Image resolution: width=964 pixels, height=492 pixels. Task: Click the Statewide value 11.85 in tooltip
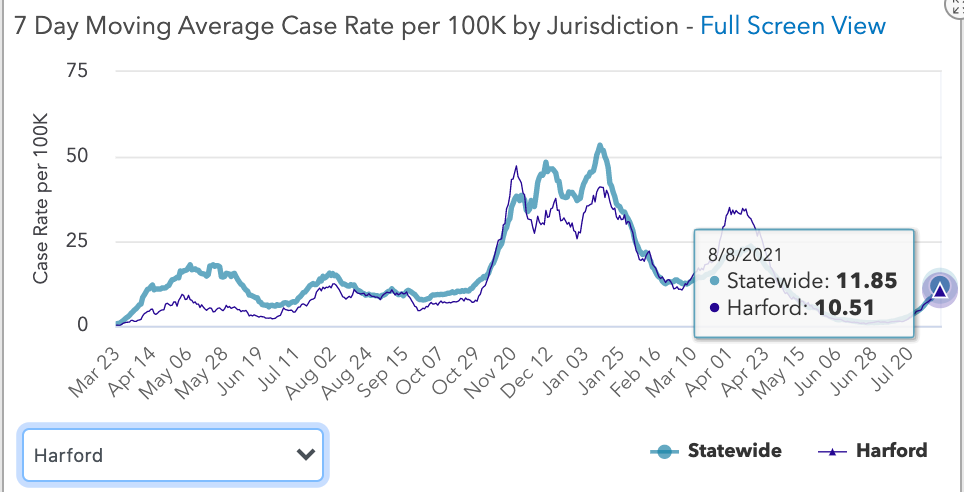pyautogui.click(x=866, y=281)
